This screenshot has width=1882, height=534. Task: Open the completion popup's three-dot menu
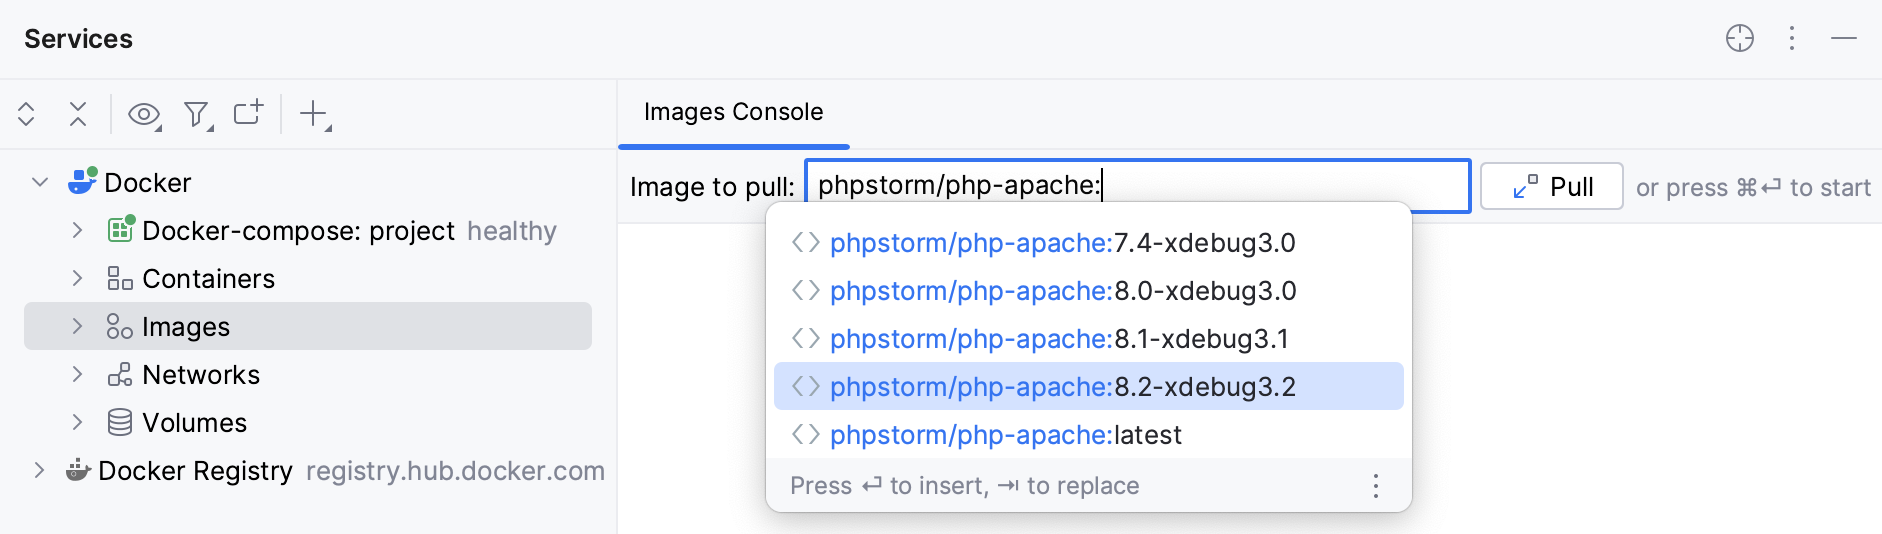(x=1376, y=486)
